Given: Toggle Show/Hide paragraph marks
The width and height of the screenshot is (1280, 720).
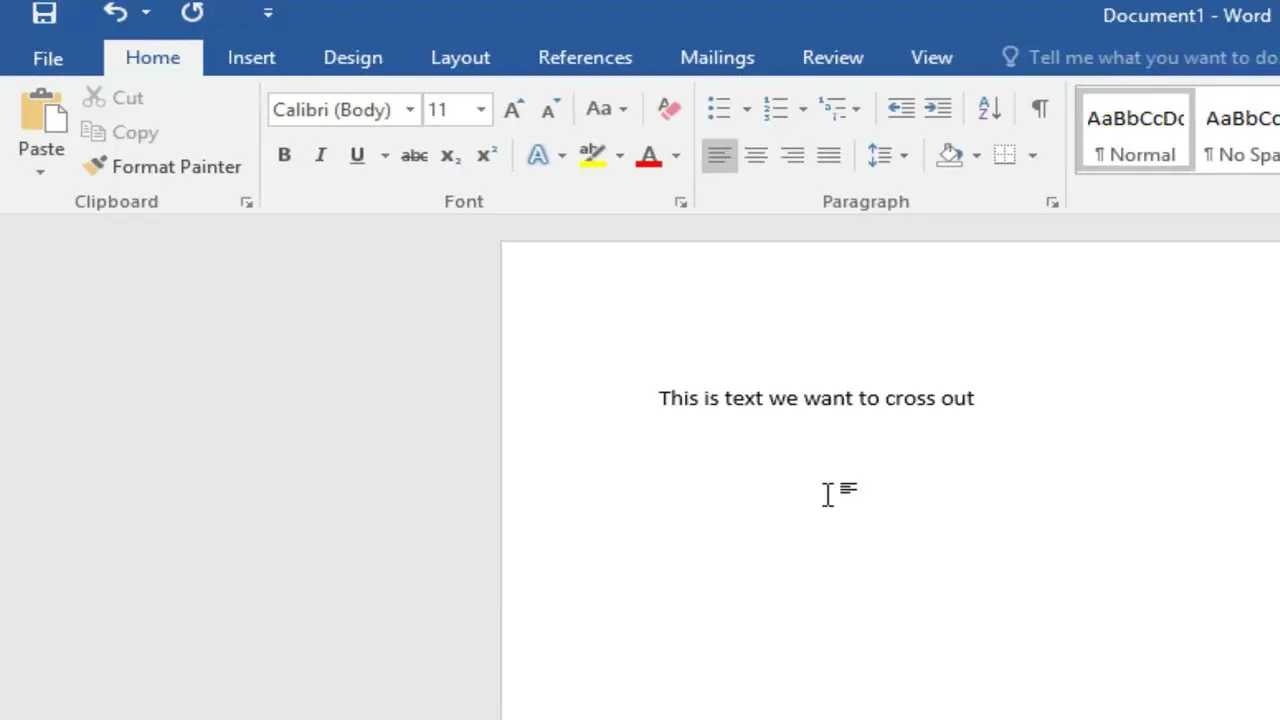Looking at the screenshot, I should (x=1040, y=109).
